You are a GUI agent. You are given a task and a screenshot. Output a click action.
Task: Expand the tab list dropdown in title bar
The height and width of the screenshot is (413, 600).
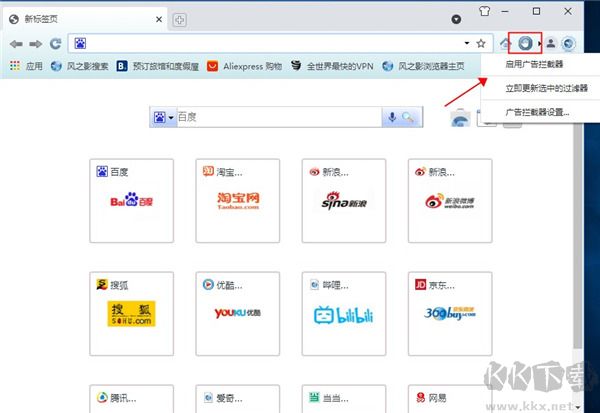point(456,19)
